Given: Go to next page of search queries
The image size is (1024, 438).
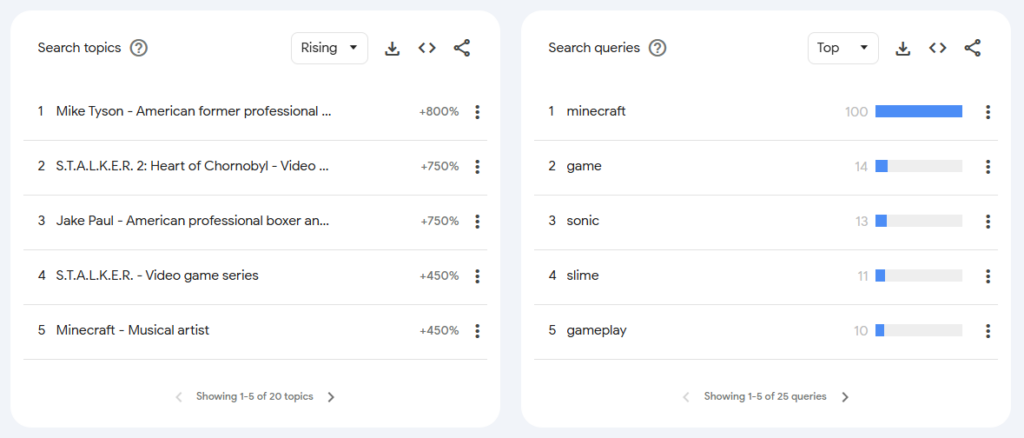Looking at the screenshot, I should (x=845, y=397).
